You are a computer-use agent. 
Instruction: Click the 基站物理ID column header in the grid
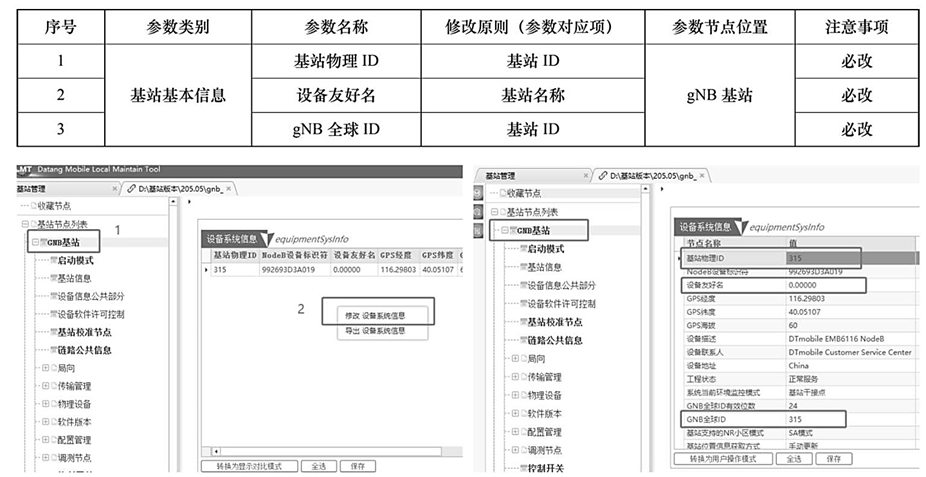234,255
